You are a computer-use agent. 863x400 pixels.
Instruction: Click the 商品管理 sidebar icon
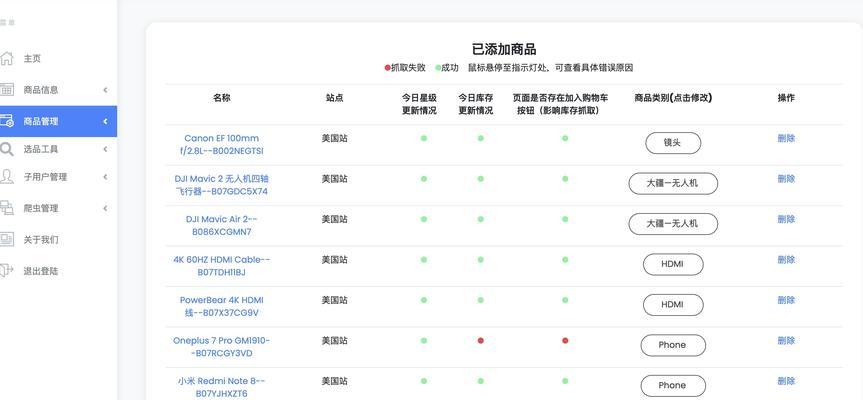(x=7, y=121)
